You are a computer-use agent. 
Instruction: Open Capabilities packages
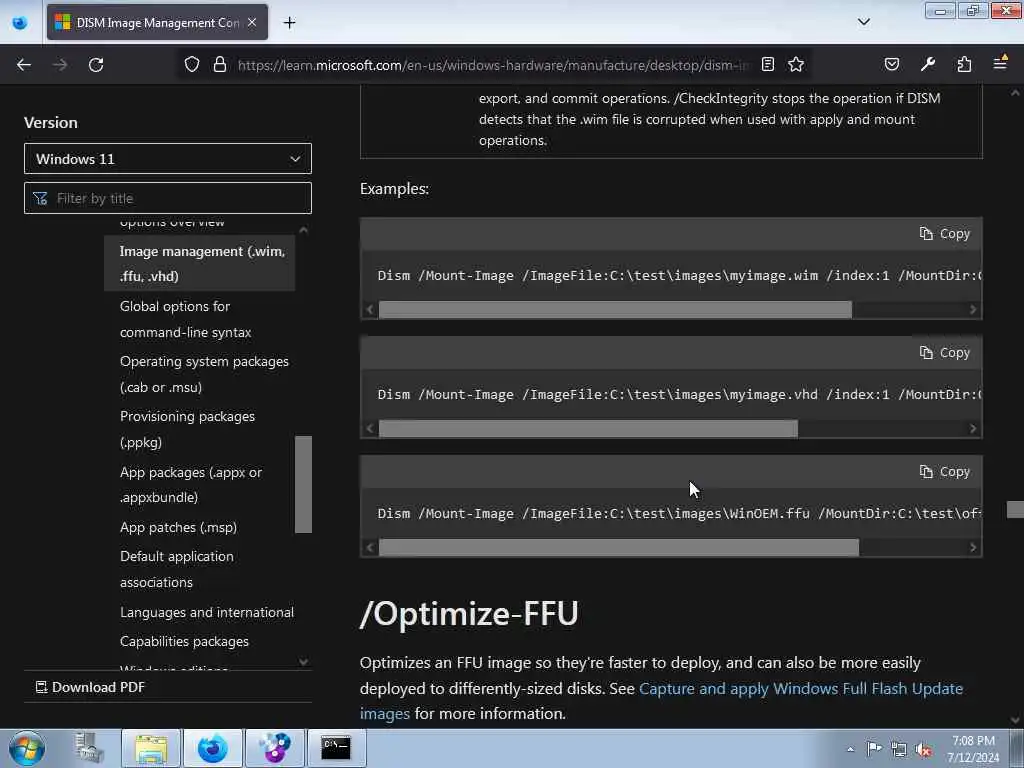(x=184, y=641)
